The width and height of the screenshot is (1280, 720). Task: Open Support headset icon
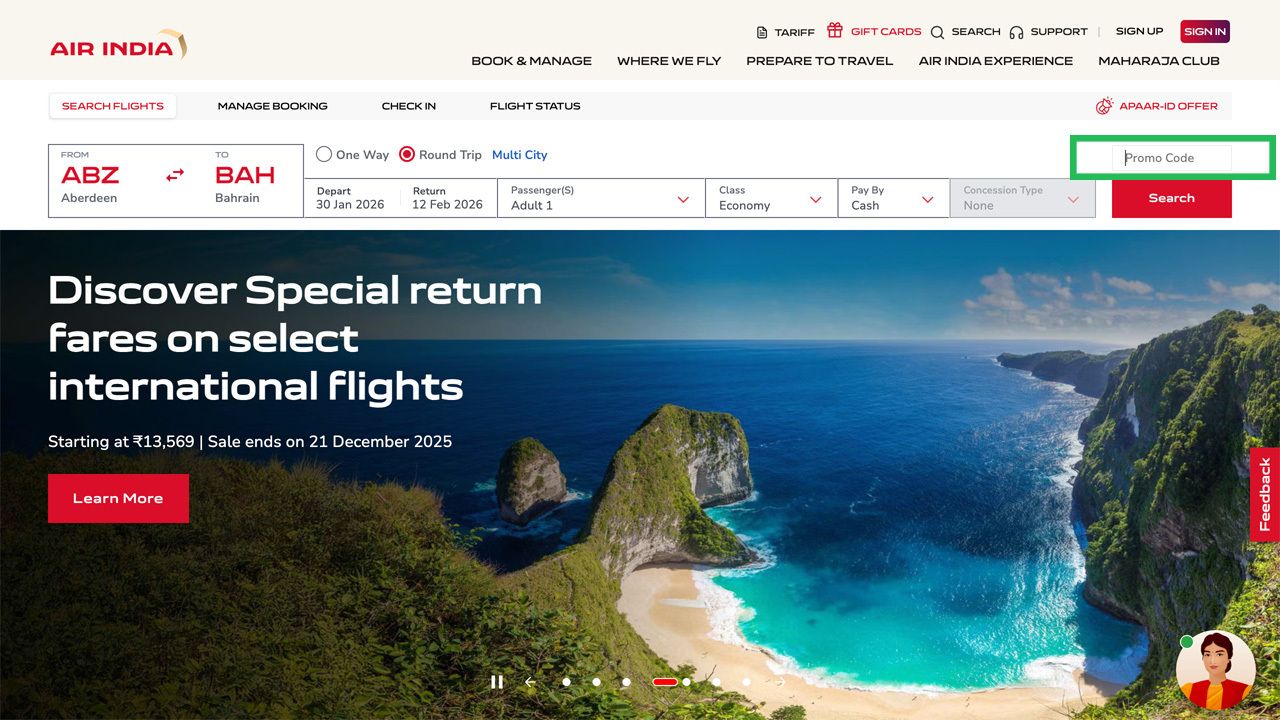[x=1016, y=32]
